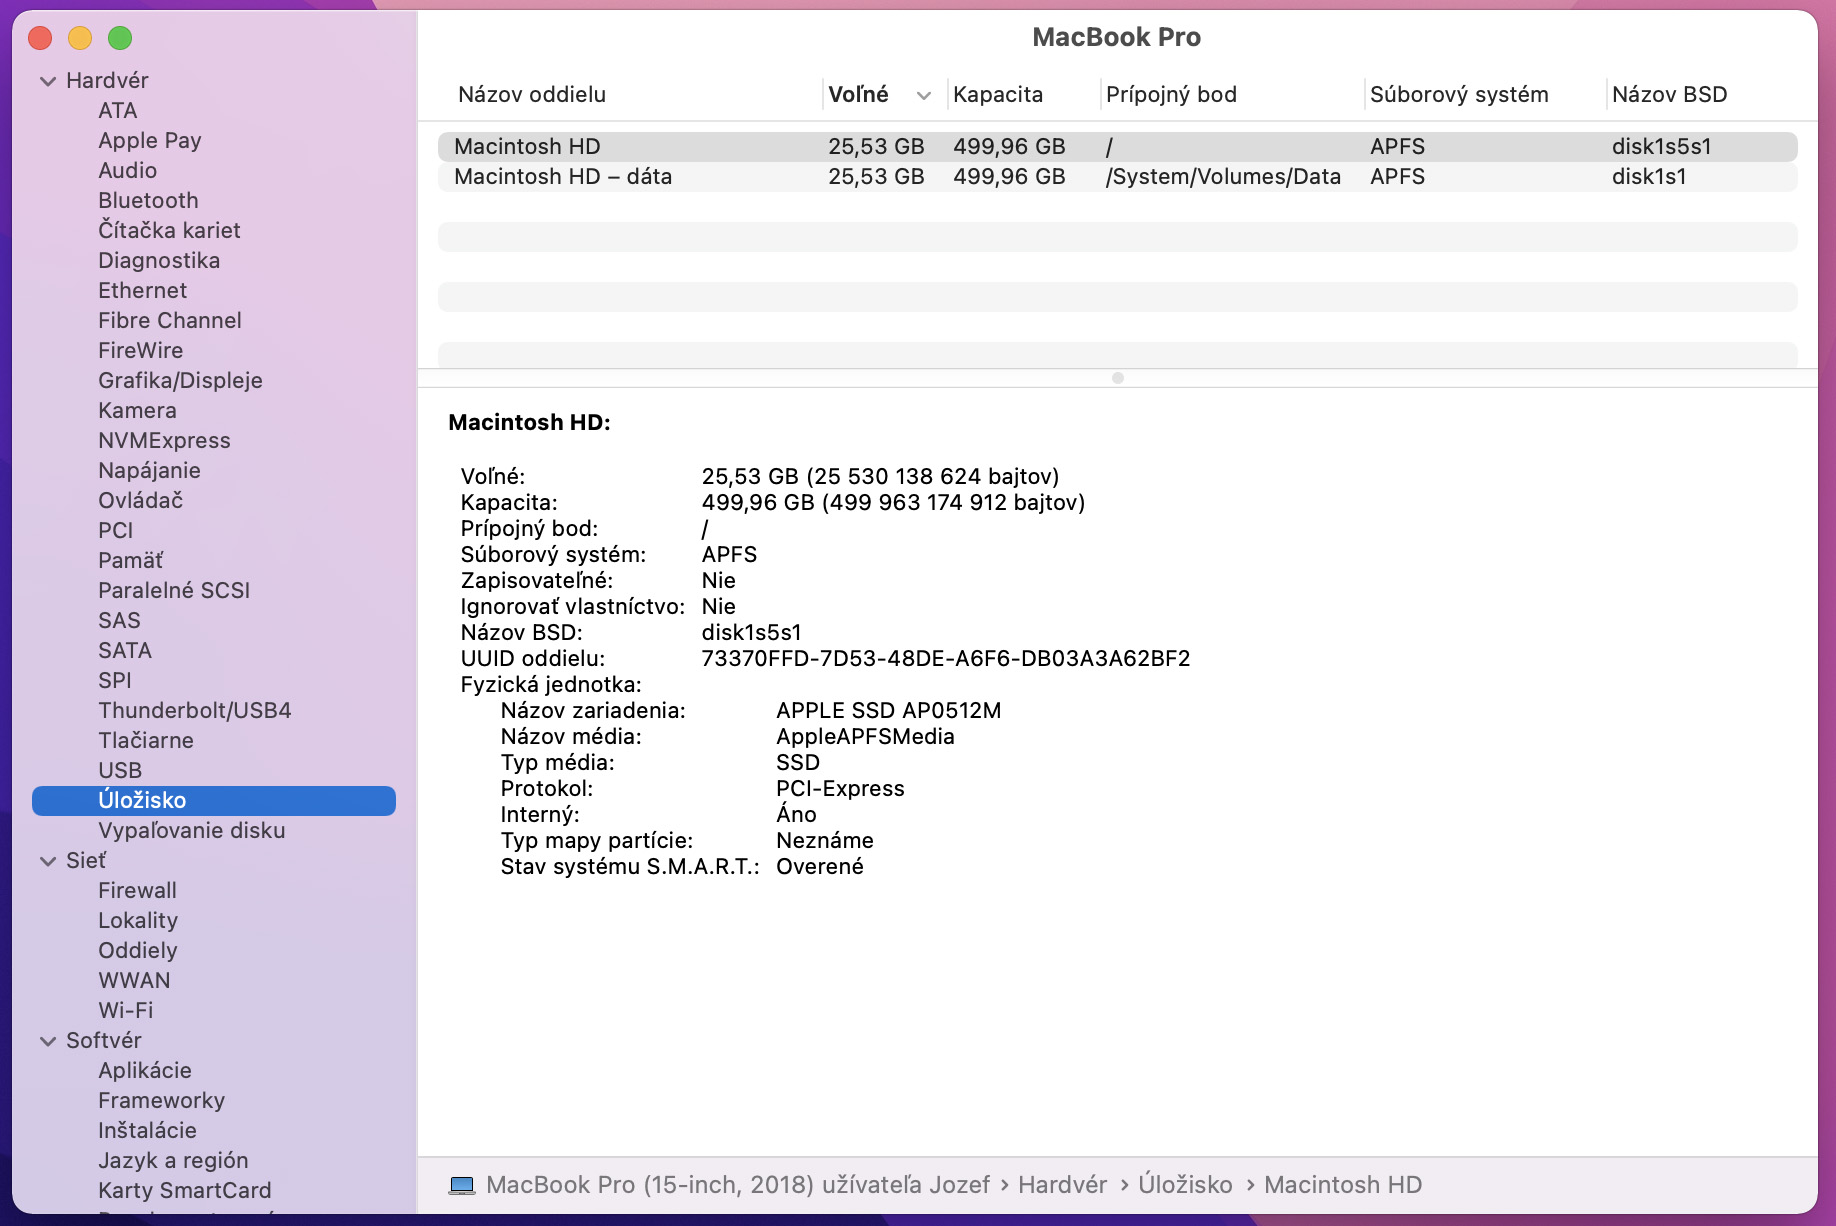Select Tlačiarne in the sidebar
The image size is (1836, 1226).
(146, 741)
